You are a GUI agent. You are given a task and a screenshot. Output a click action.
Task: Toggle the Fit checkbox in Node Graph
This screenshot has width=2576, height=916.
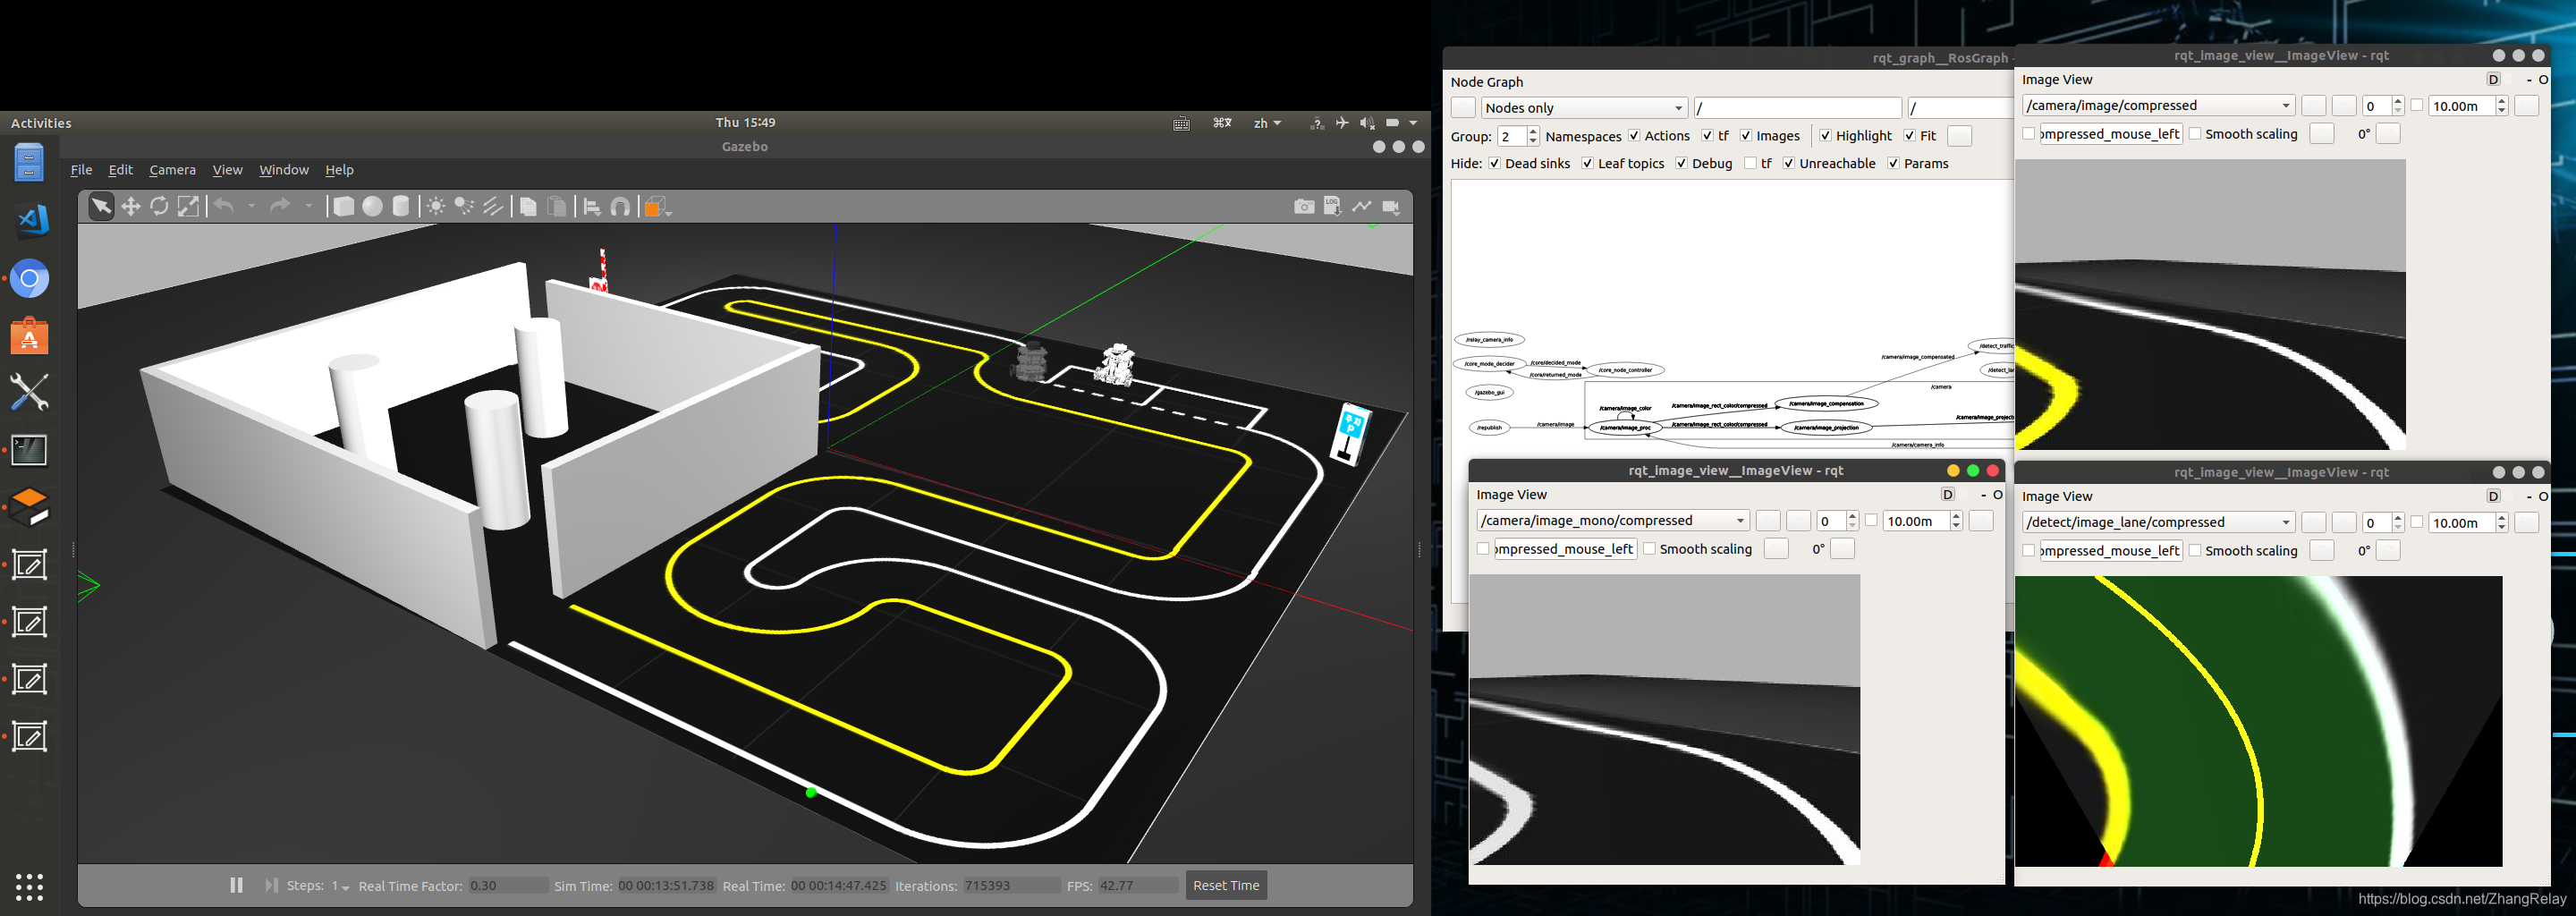1909,136
